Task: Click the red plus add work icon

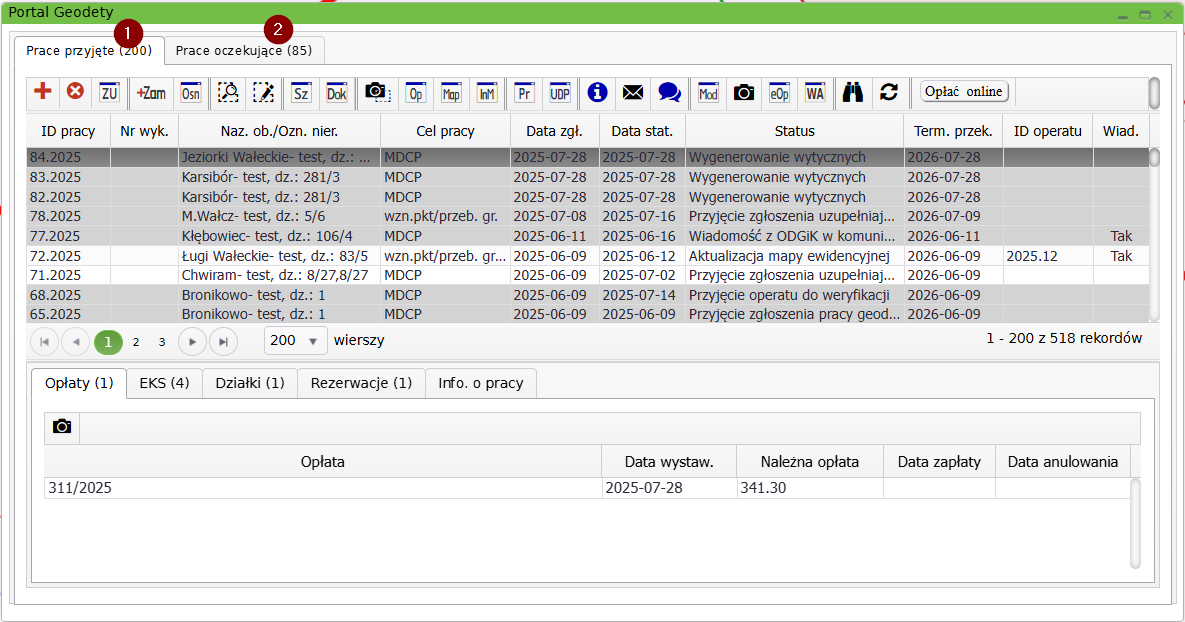Action: [x=43, y=92]
